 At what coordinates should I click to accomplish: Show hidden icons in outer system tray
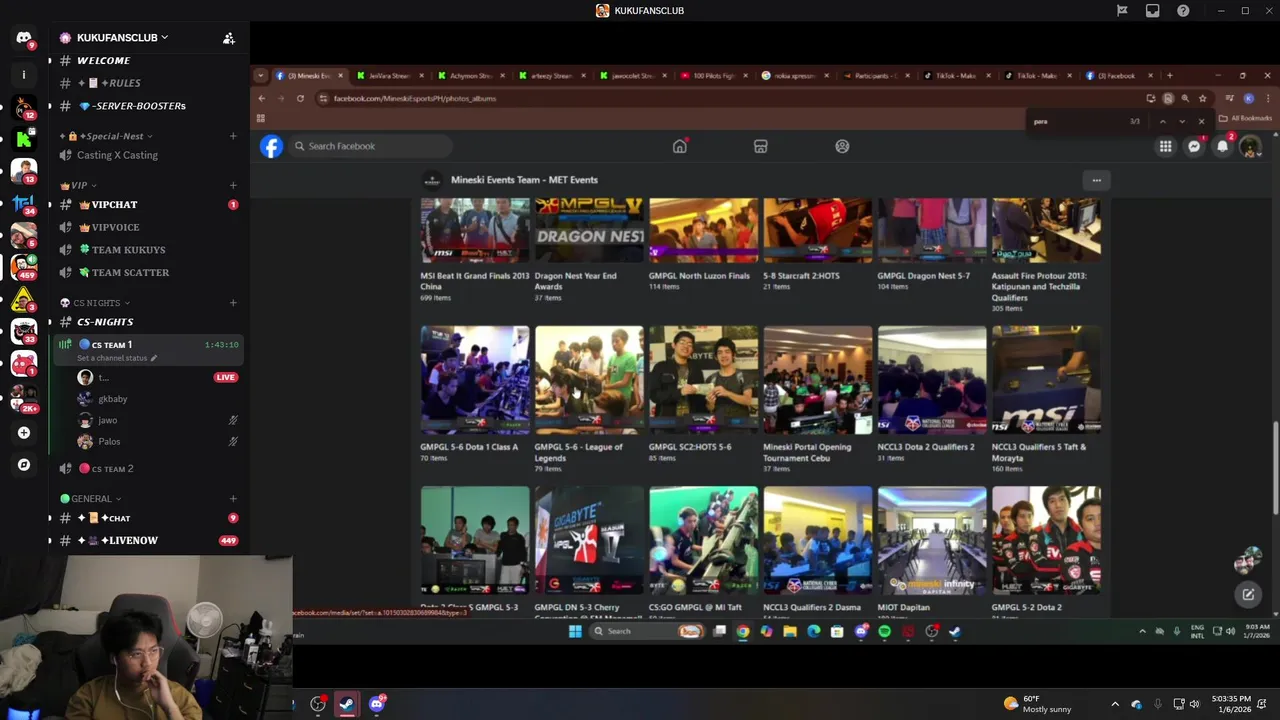tap(1115, 704)
